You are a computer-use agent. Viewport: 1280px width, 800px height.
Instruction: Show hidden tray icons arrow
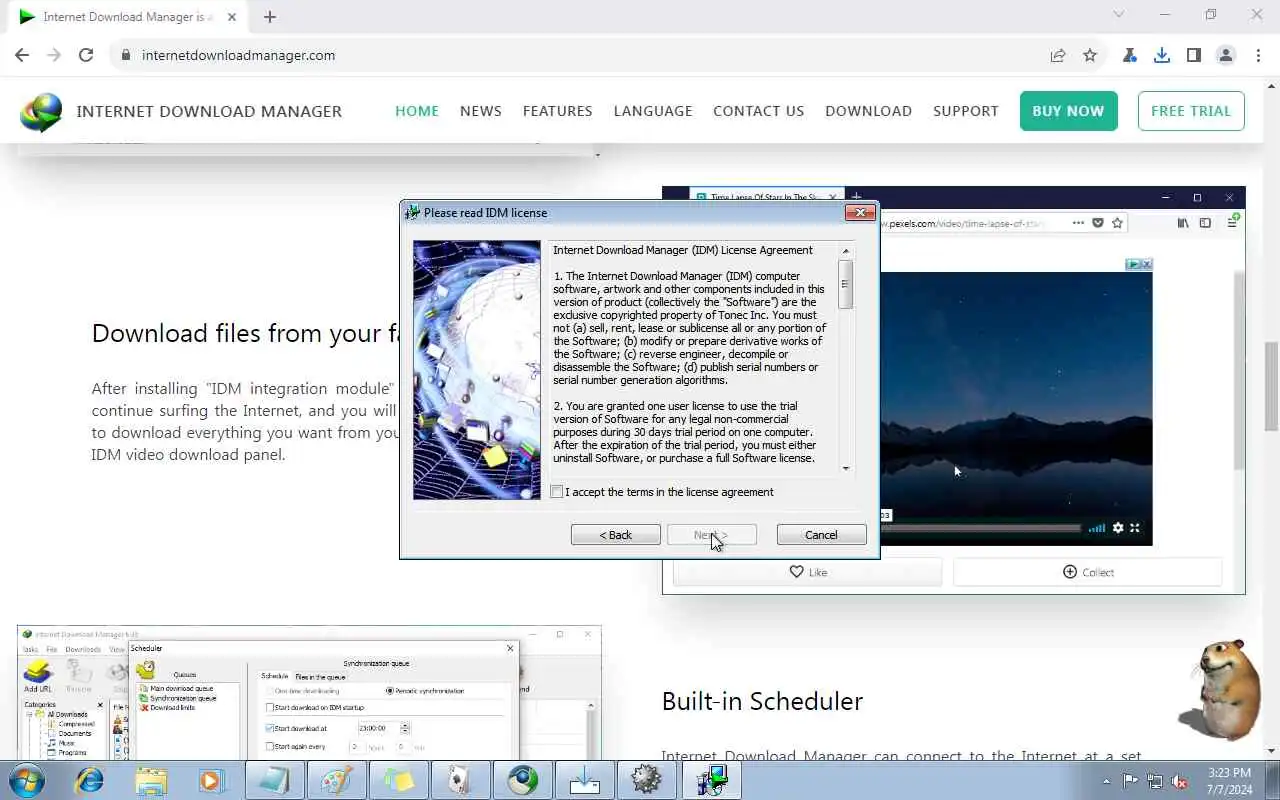[1106, 781]
